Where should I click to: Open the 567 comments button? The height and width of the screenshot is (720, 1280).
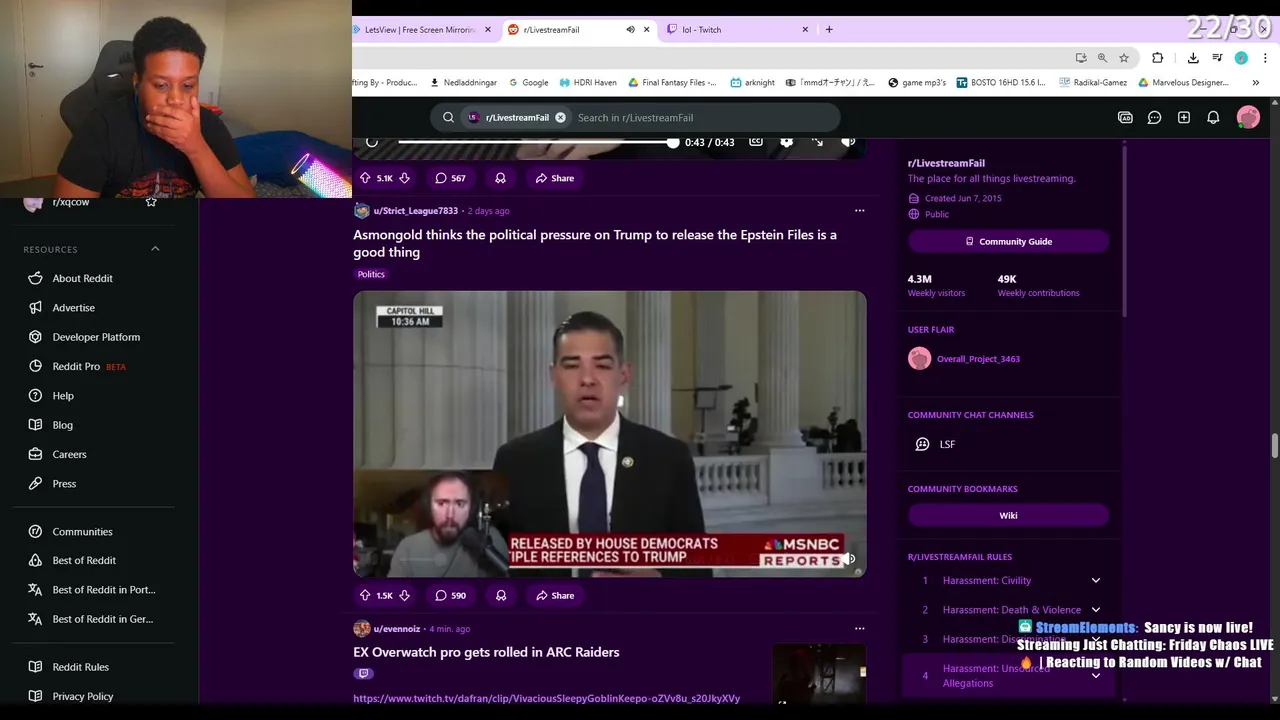click(x=450, y=178)
